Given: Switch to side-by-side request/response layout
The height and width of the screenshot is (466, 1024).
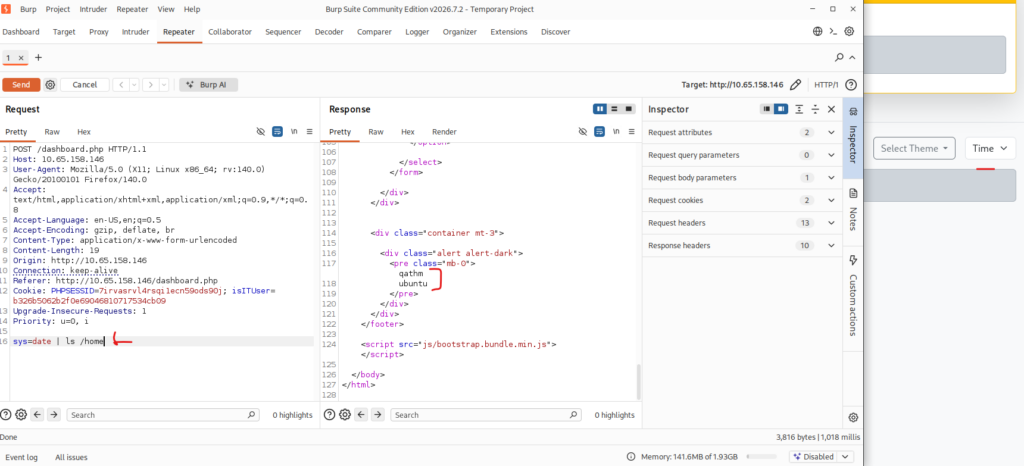Looking at the screenshot, I should 600,109.
